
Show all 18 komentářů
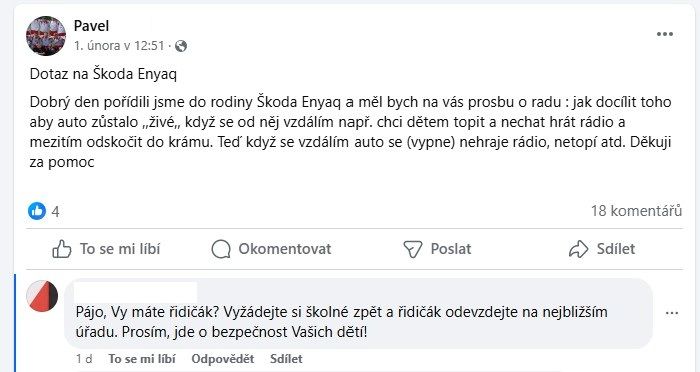pos(637,211)
